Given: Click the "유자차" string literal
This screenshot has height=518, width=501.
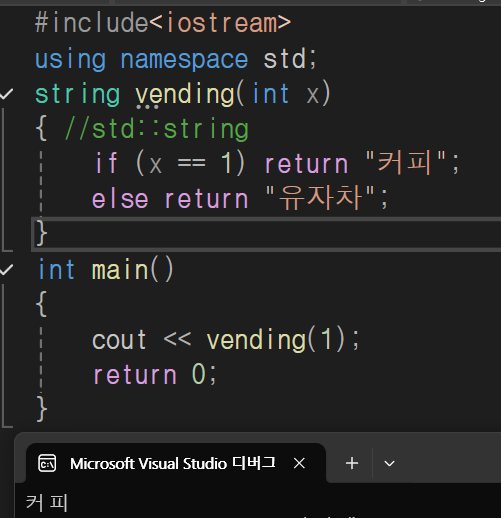Looking at the screenshot, I should point(320,198).
